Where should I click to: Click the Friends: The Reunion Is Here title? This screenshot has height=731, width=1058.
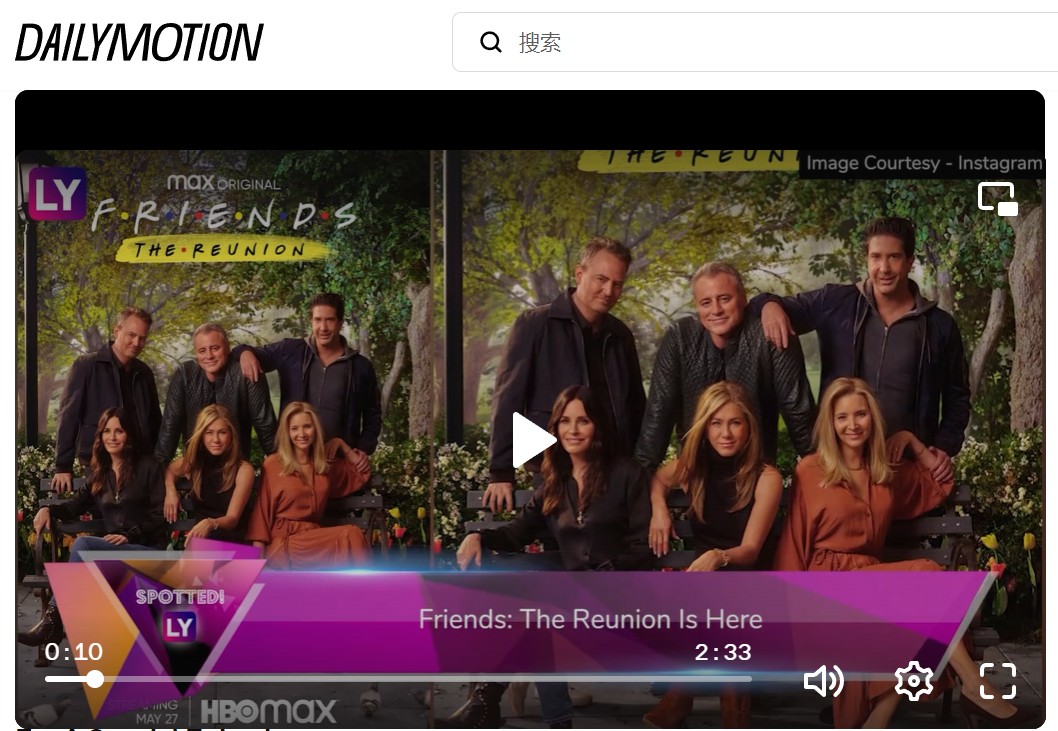coord(590,619)
